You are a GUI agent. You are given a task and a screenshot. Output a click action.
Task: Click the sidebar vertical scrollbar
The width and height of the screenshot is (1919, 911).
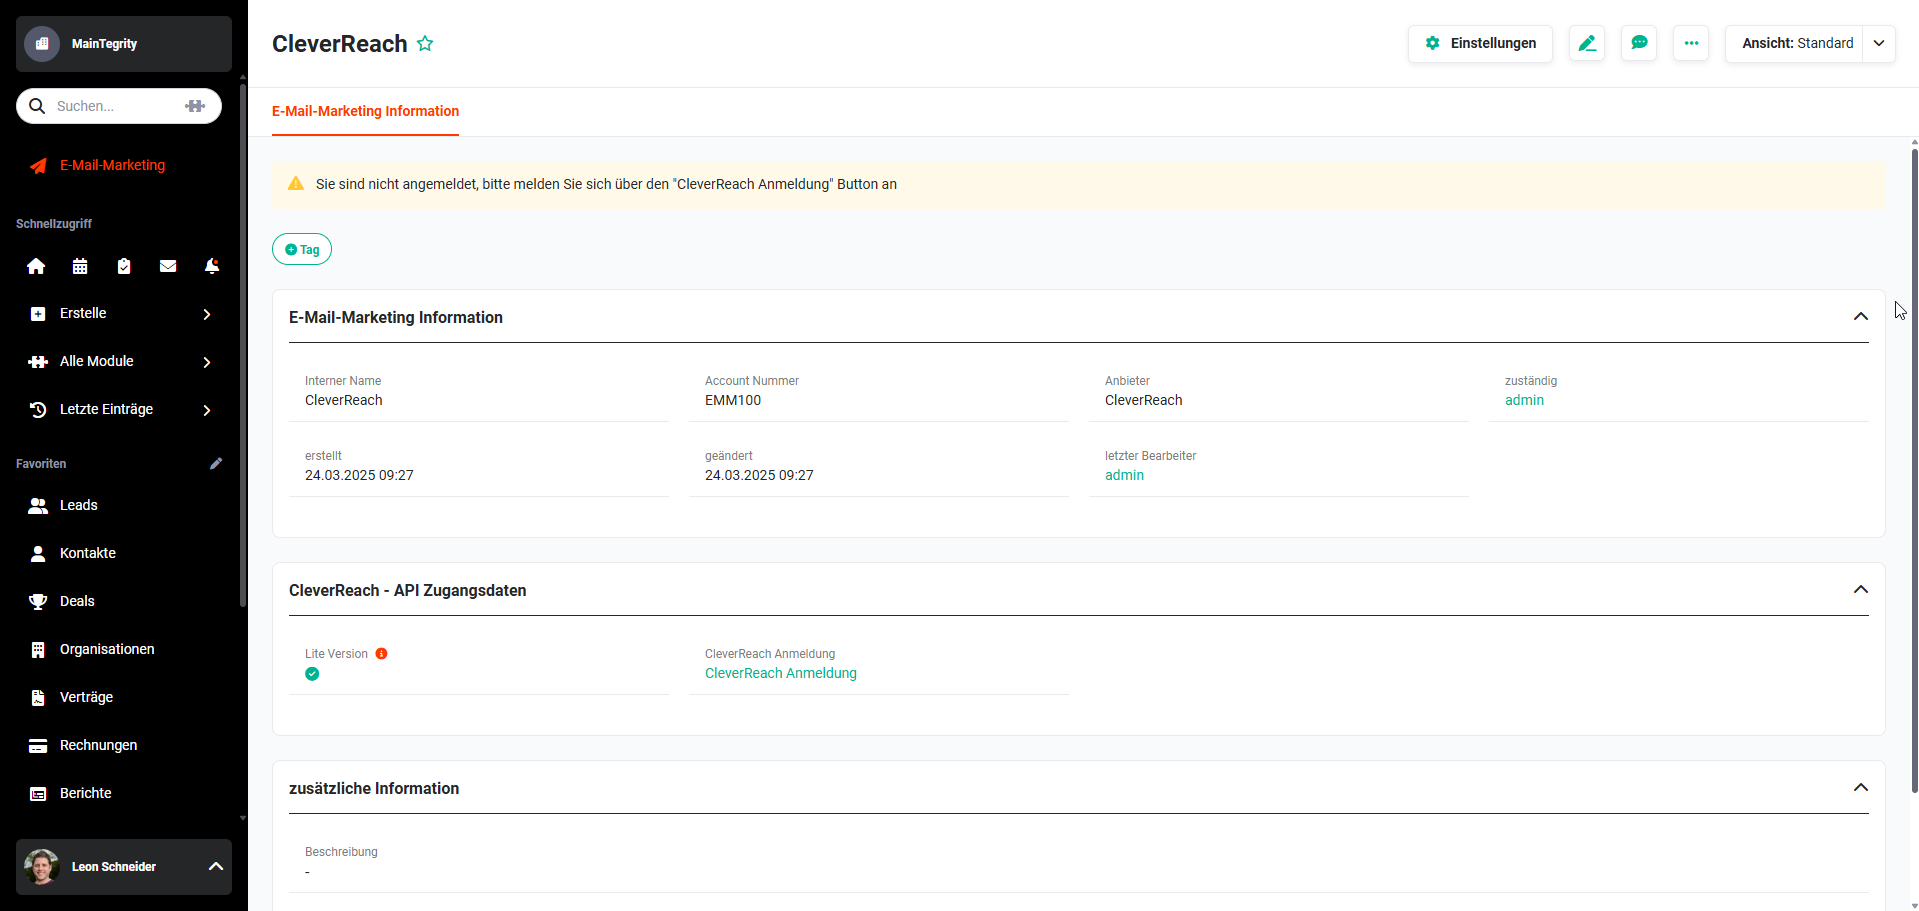[243, 345]
